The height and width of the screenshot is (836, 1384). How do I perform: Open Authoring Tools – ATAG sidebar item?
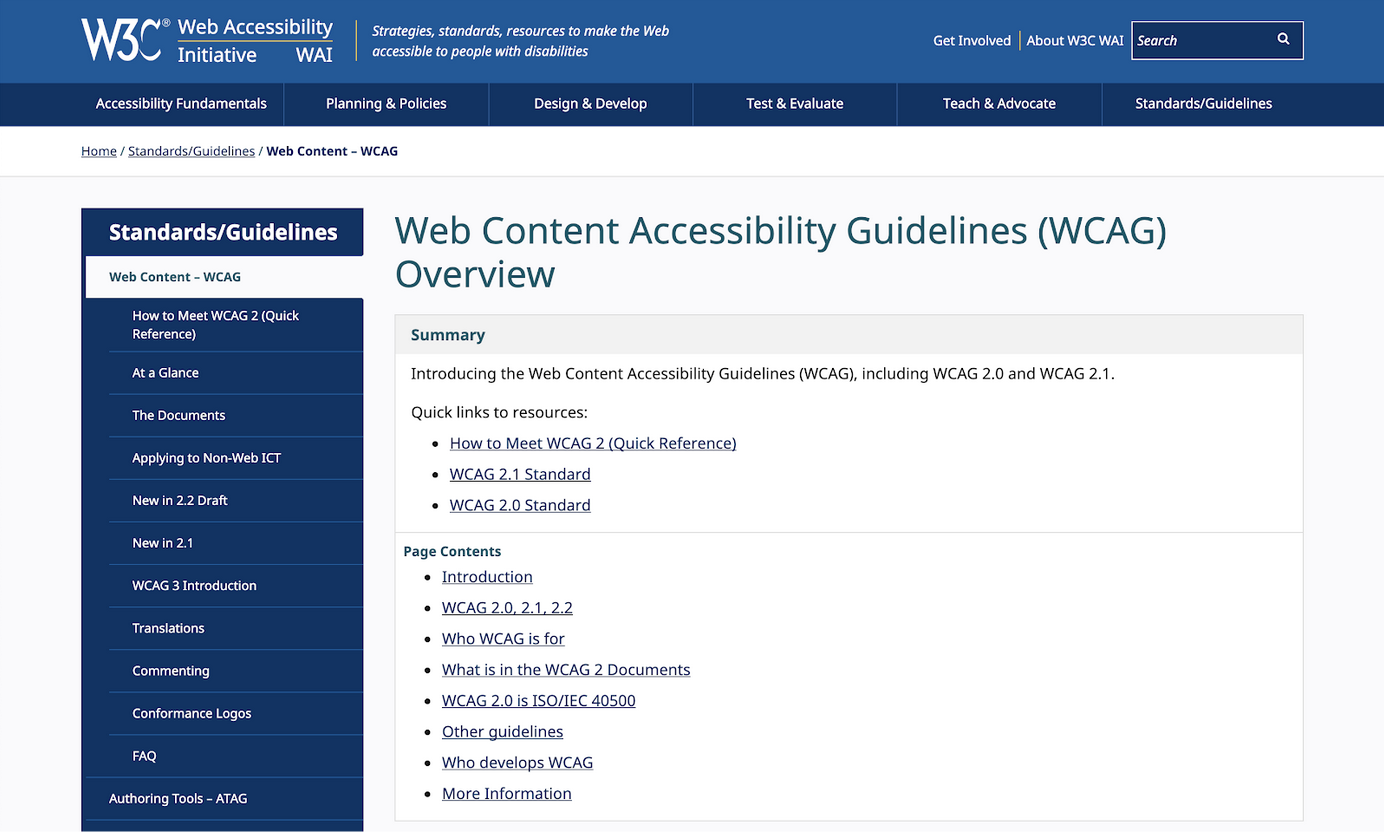click(224, 799)
